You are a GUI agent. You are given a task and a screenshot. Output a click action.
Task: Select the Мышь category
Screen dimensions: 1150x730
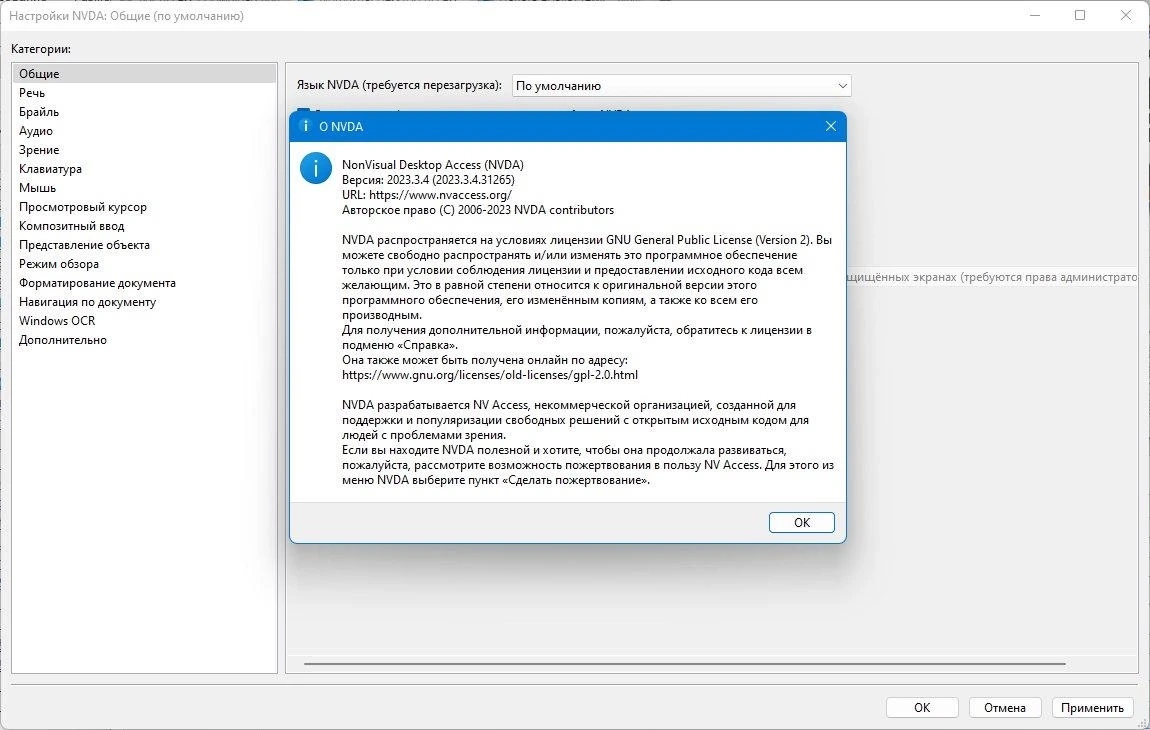pyautogui.click(x=144, y=188)
